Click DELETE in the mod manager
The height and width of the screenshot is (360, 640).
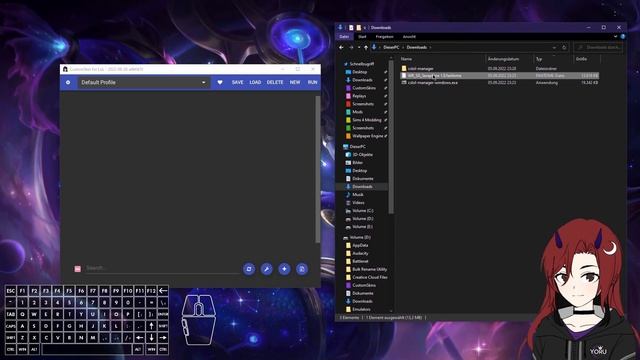tap(275, 82)
